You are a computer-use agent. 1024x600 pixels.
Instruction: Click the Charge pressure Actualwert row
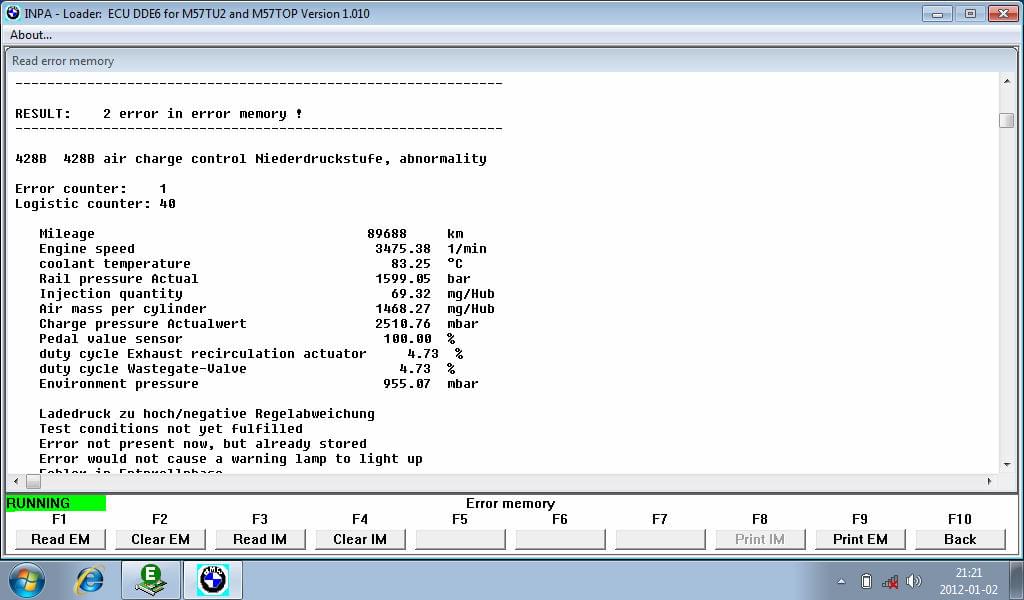click(x=259, y=324)
